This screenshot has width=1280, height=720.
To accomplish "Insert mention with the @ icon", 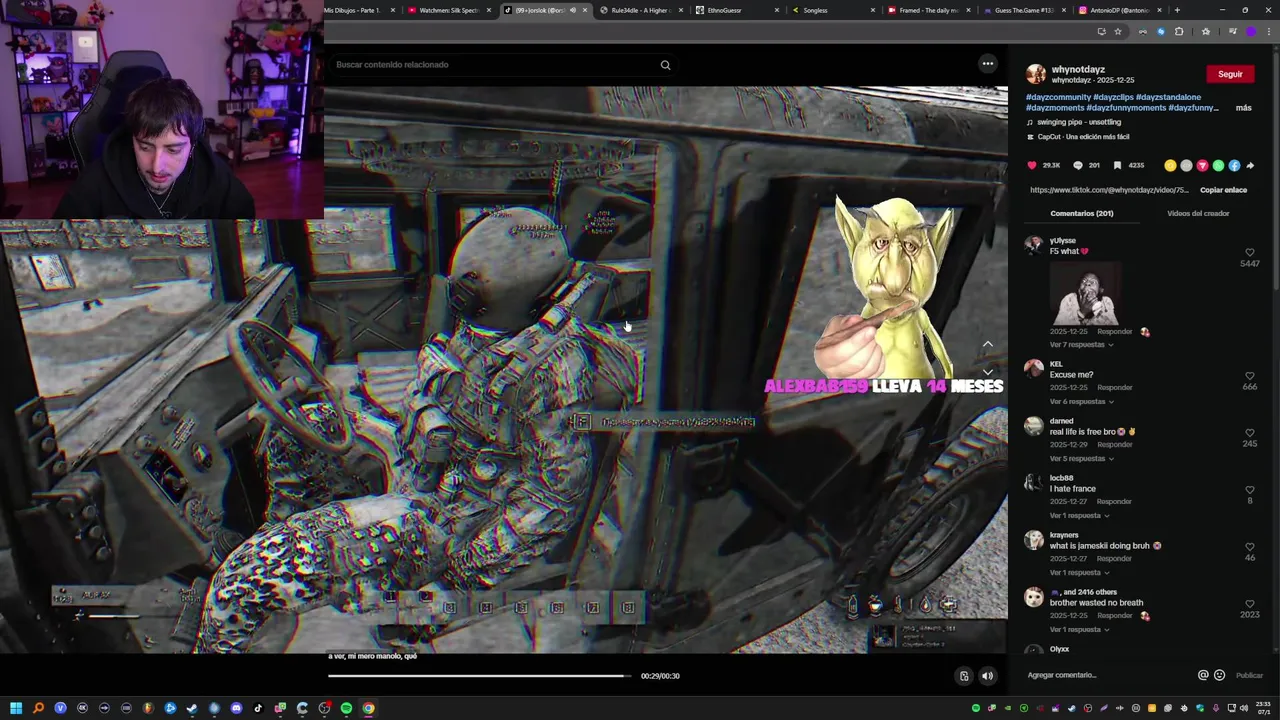I will (x=1203, y=675).
